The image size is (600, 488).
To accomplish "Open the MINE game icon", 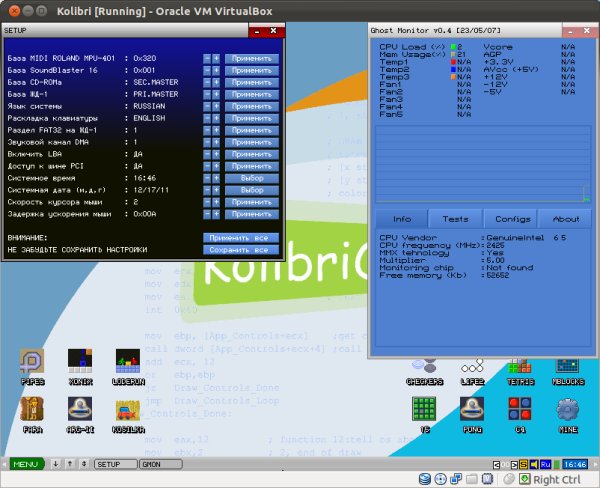I will click(x=567, y=409).
